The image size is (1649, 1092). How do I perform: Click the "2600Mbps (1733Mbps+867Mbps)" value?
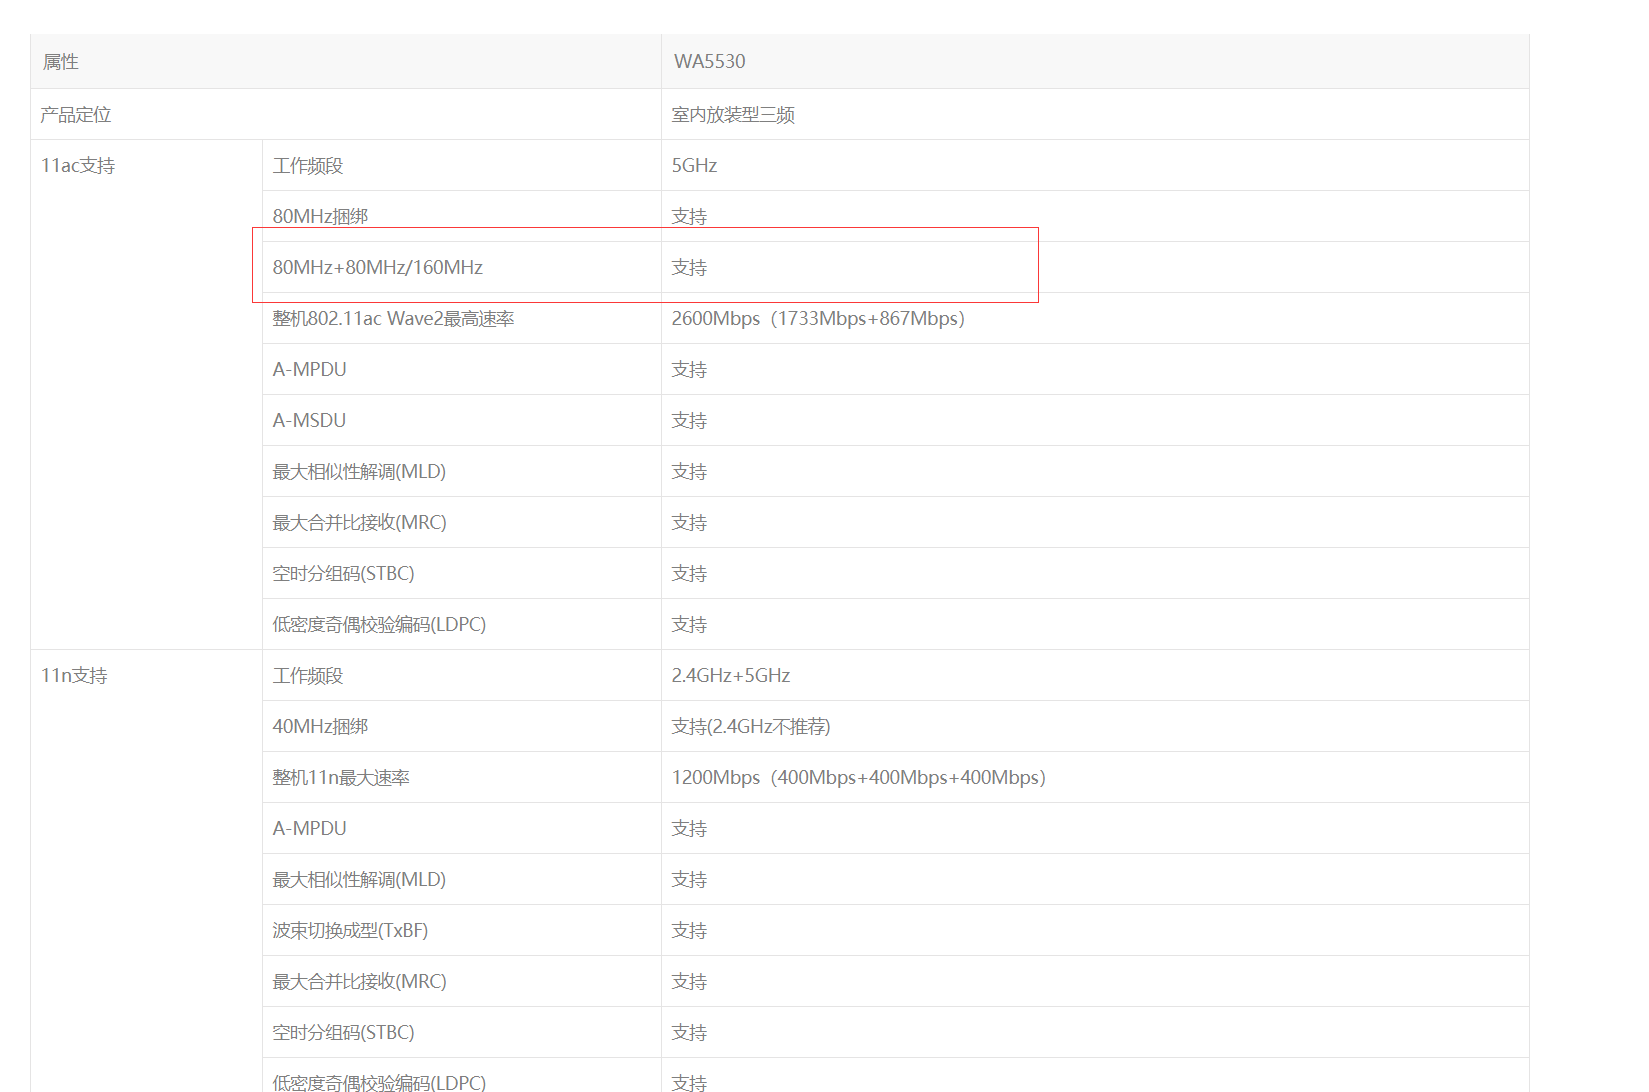(x=819, y=319)
